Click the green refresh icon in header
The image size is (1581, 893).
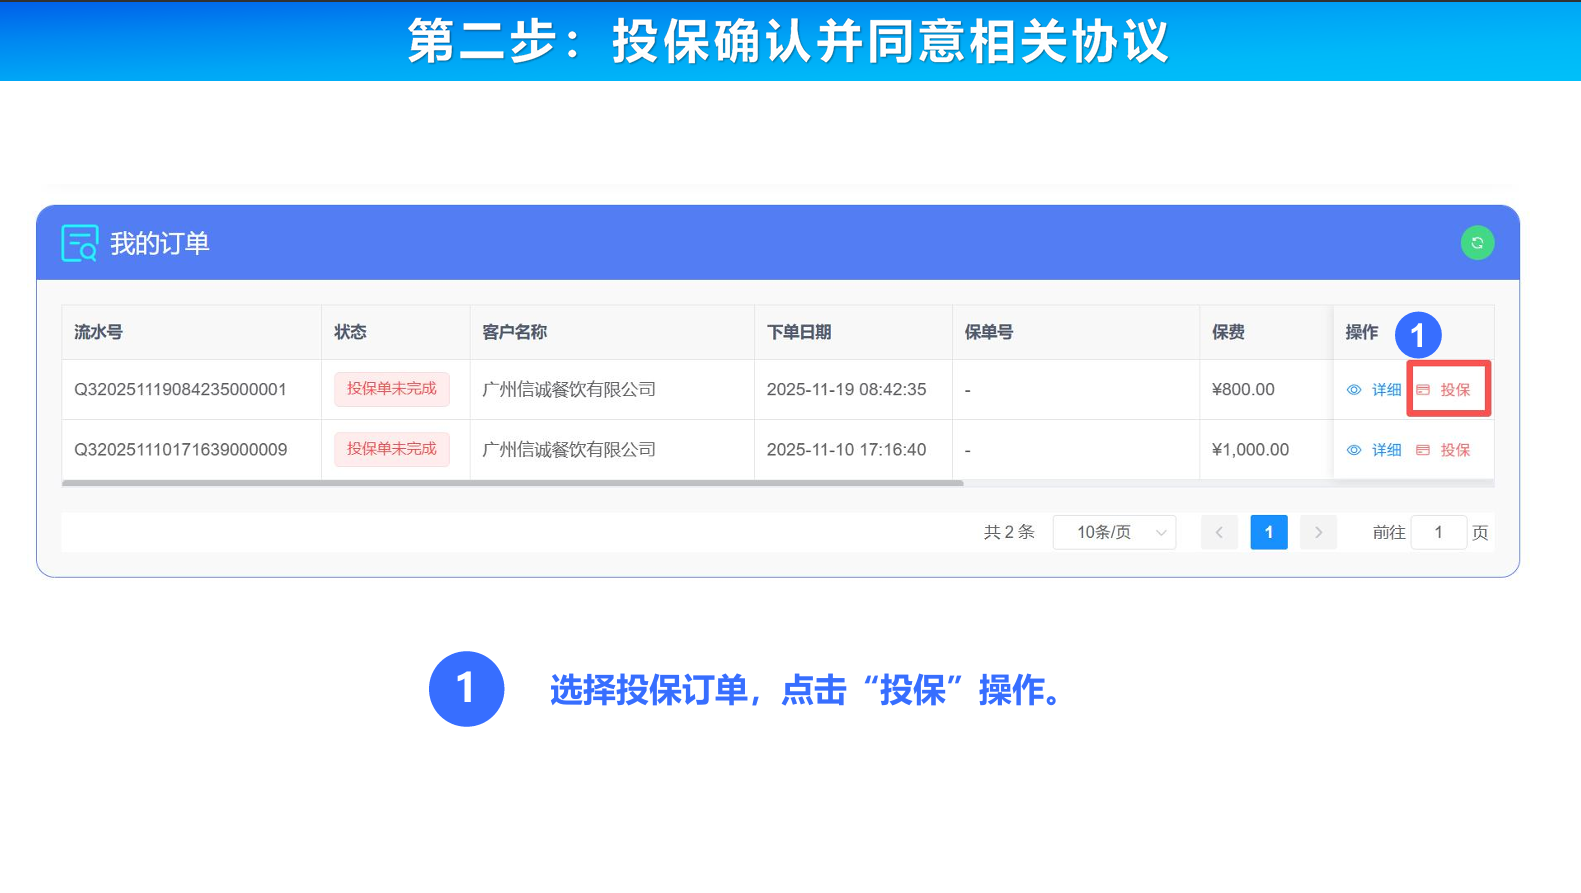1477,243
